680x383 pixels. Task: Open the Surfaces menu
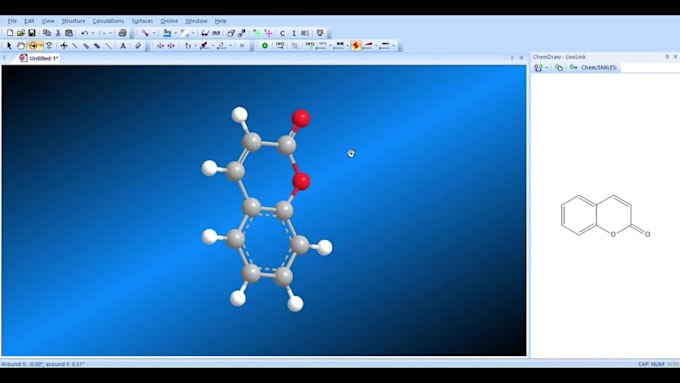tap(142, 21)
